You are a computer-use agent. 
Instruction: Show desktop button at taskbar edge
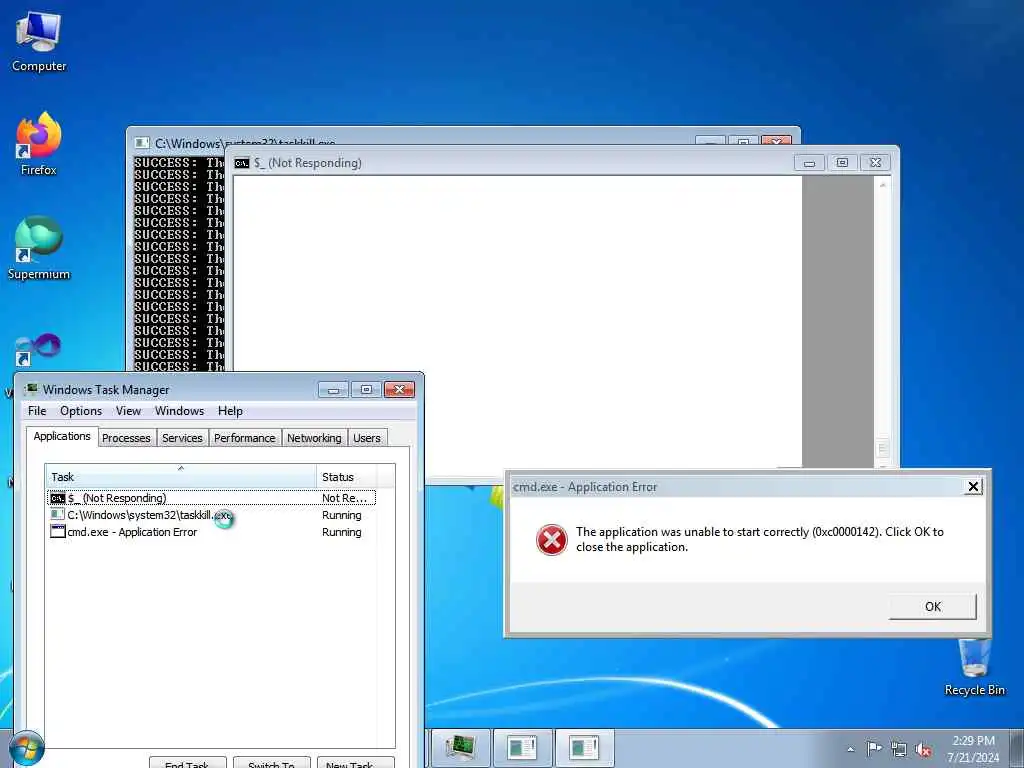click(1016, 748)
